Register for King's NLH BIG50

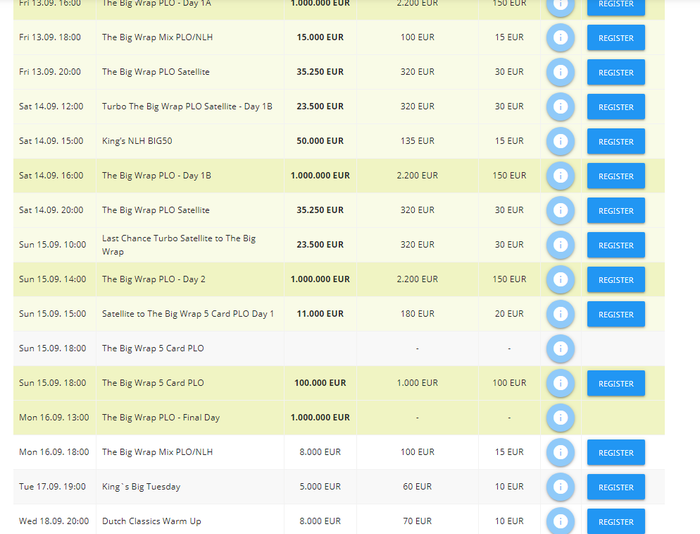coord(616,142)
